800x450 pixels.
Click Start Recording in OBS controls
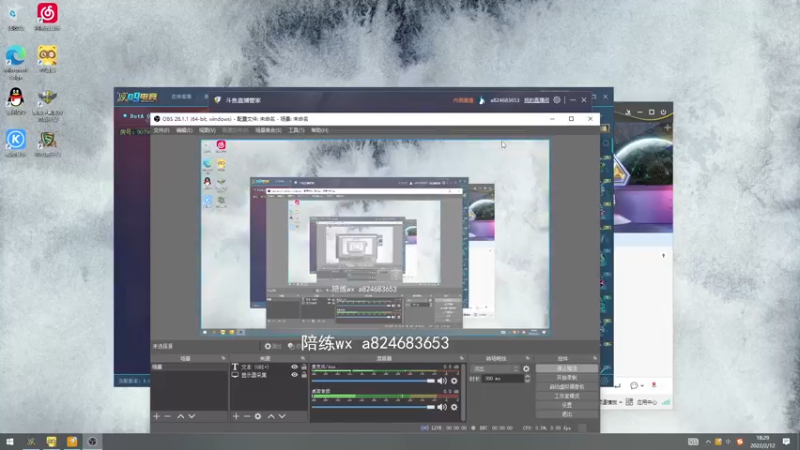pyautogui.click(x=567, y=378)
